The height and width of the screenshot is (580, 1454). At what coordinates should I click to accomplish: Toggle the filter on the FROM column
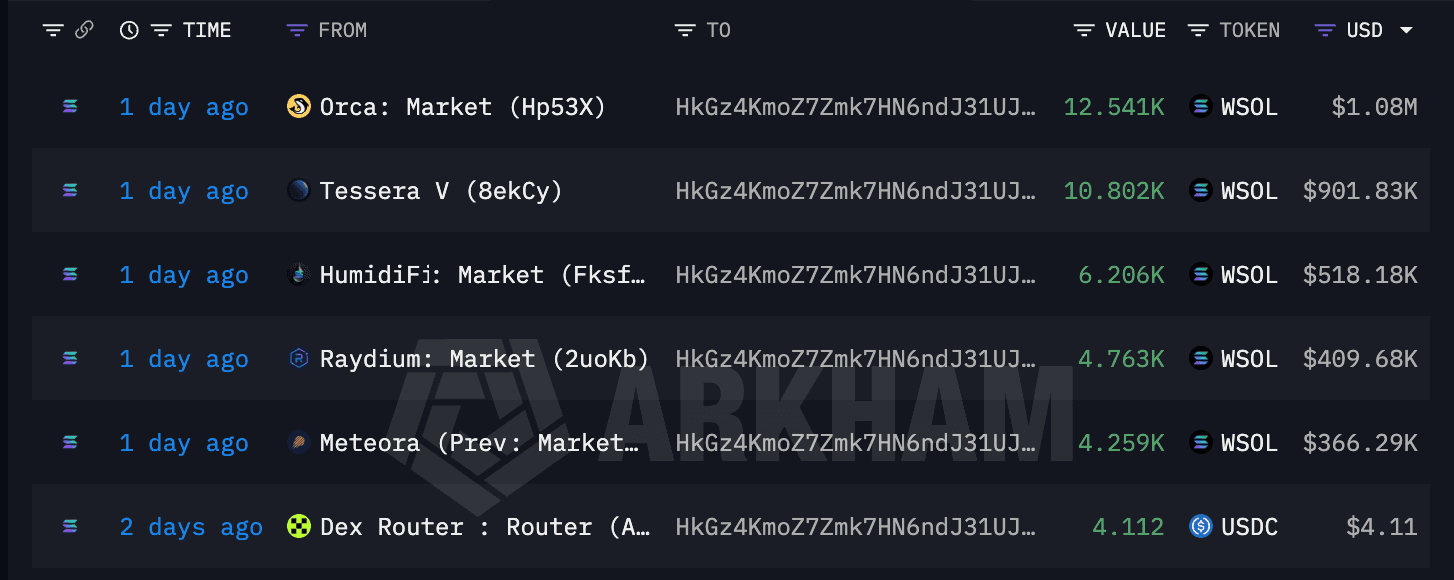click(x=295, y=30)
